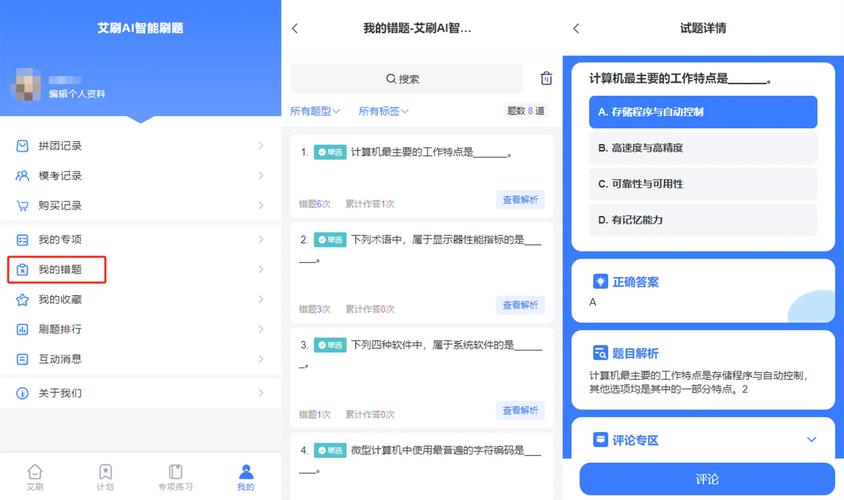The width and height of the screenshot is (844, 500).
Task: Click the 题目解析 icon
Action: 600,353
